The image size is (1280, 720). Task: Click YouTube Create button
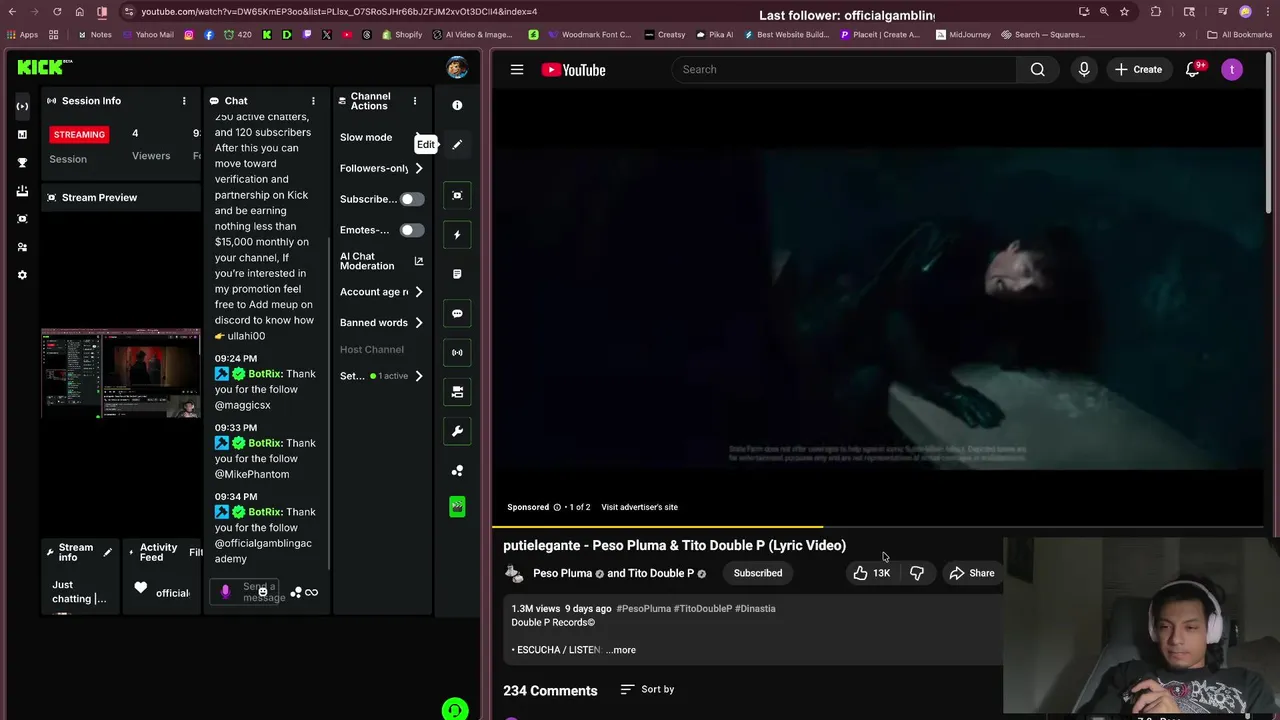pos(1139,70)
